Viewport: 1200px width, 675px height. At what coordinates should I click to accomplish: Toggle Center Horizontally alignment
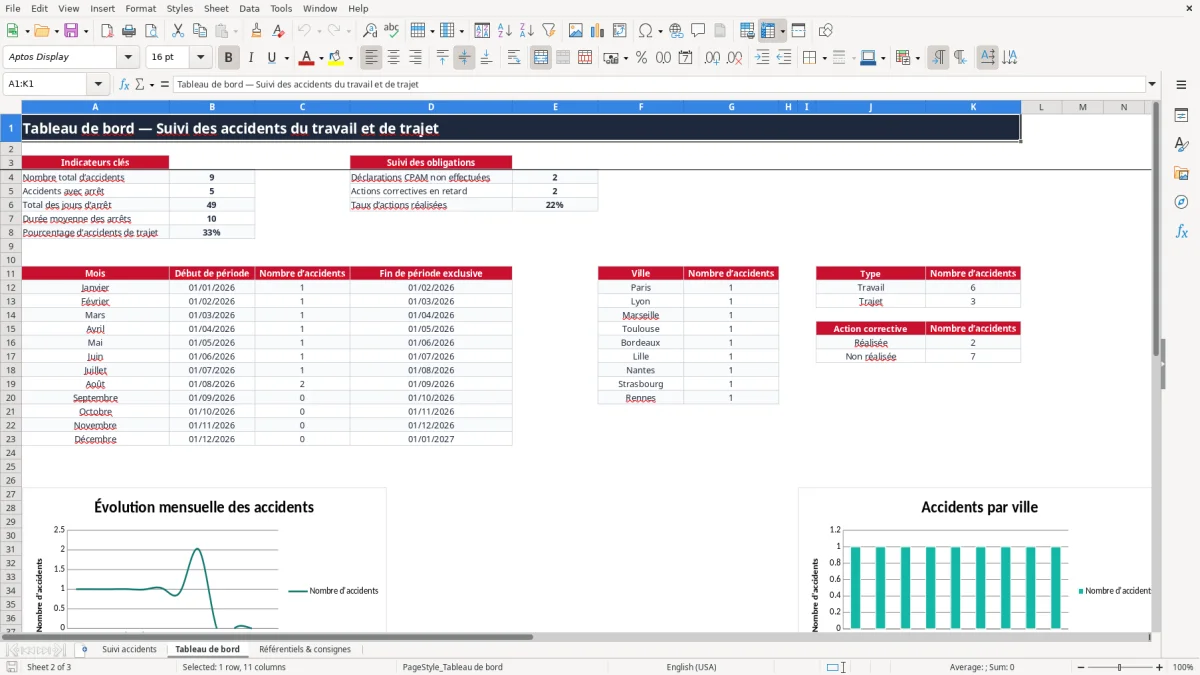393,57
